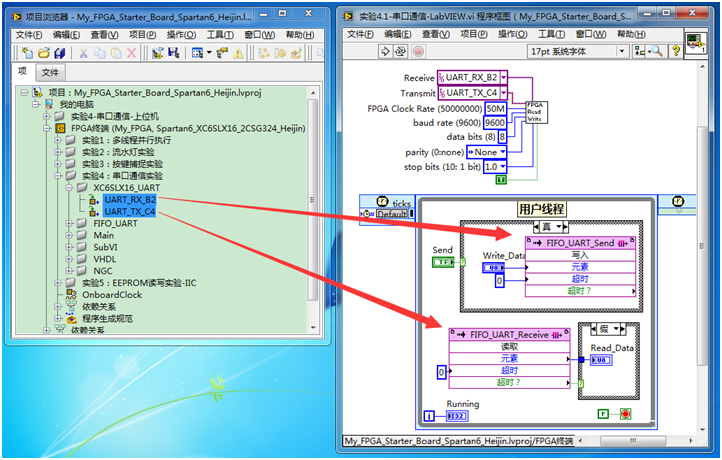The width and height of the screenshot is (722, 460).
Task: Open the 真 case selector dropdown
Action: coord(559,227)
